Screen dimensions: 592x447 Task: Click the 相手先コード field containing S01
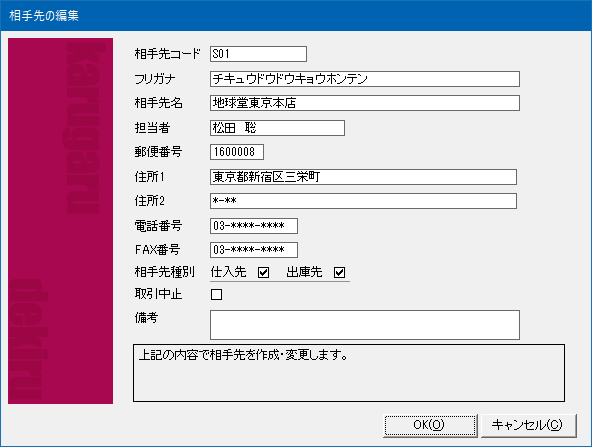click(258, 54)
